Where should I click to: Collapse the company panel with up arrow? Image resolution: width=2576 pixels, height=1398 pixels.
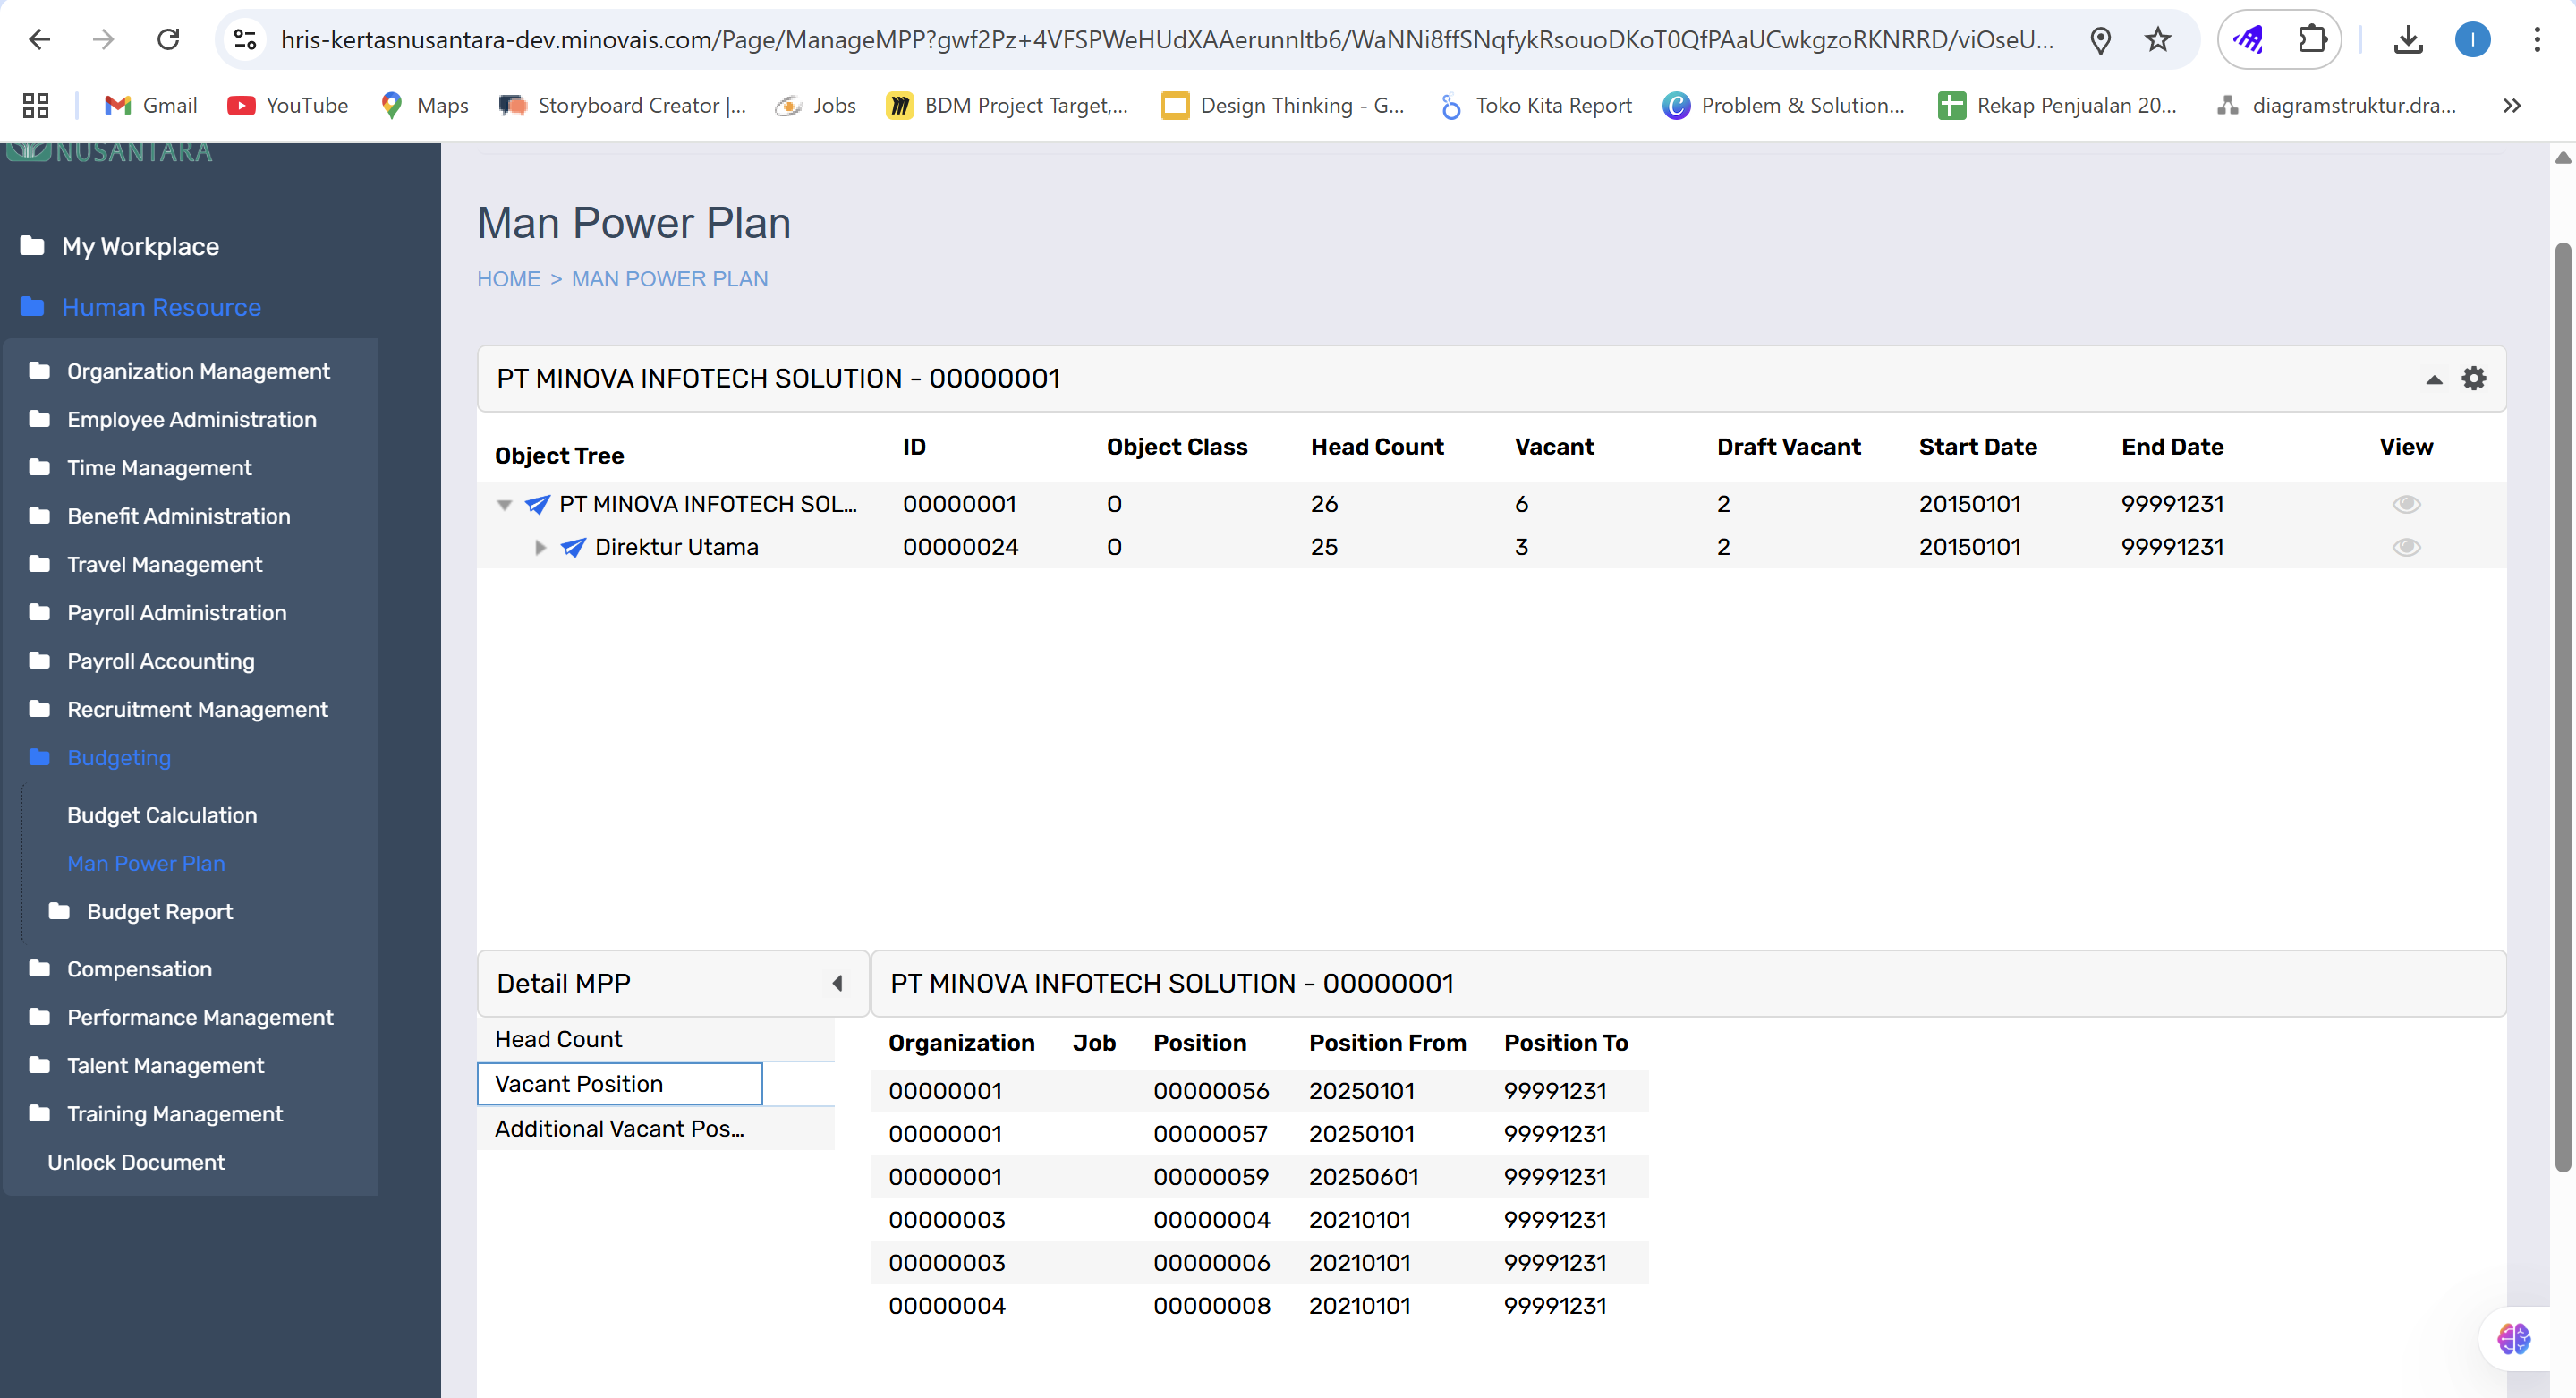tap(2434, 379)
